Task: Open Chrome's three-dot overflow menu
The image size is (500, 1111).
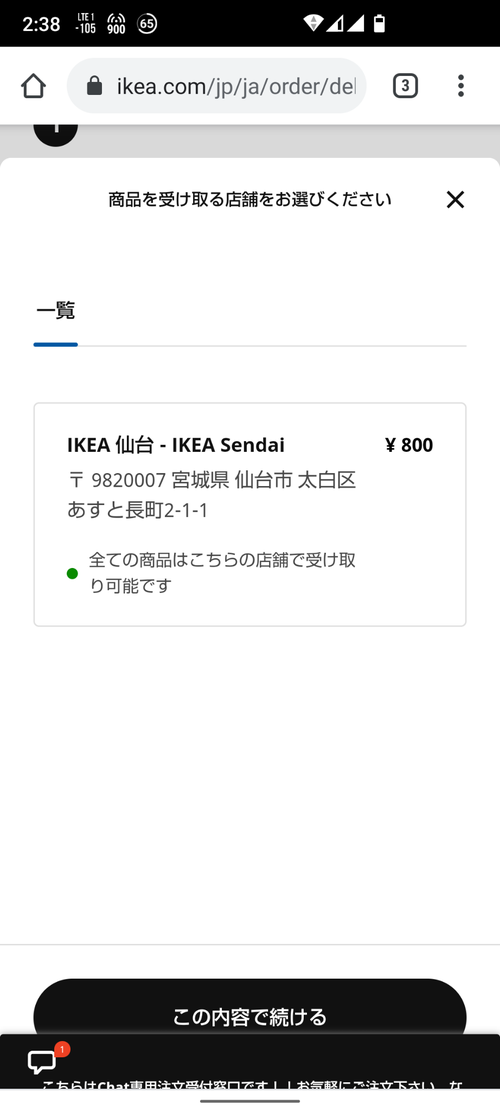Action: click(x=460, y=86)
